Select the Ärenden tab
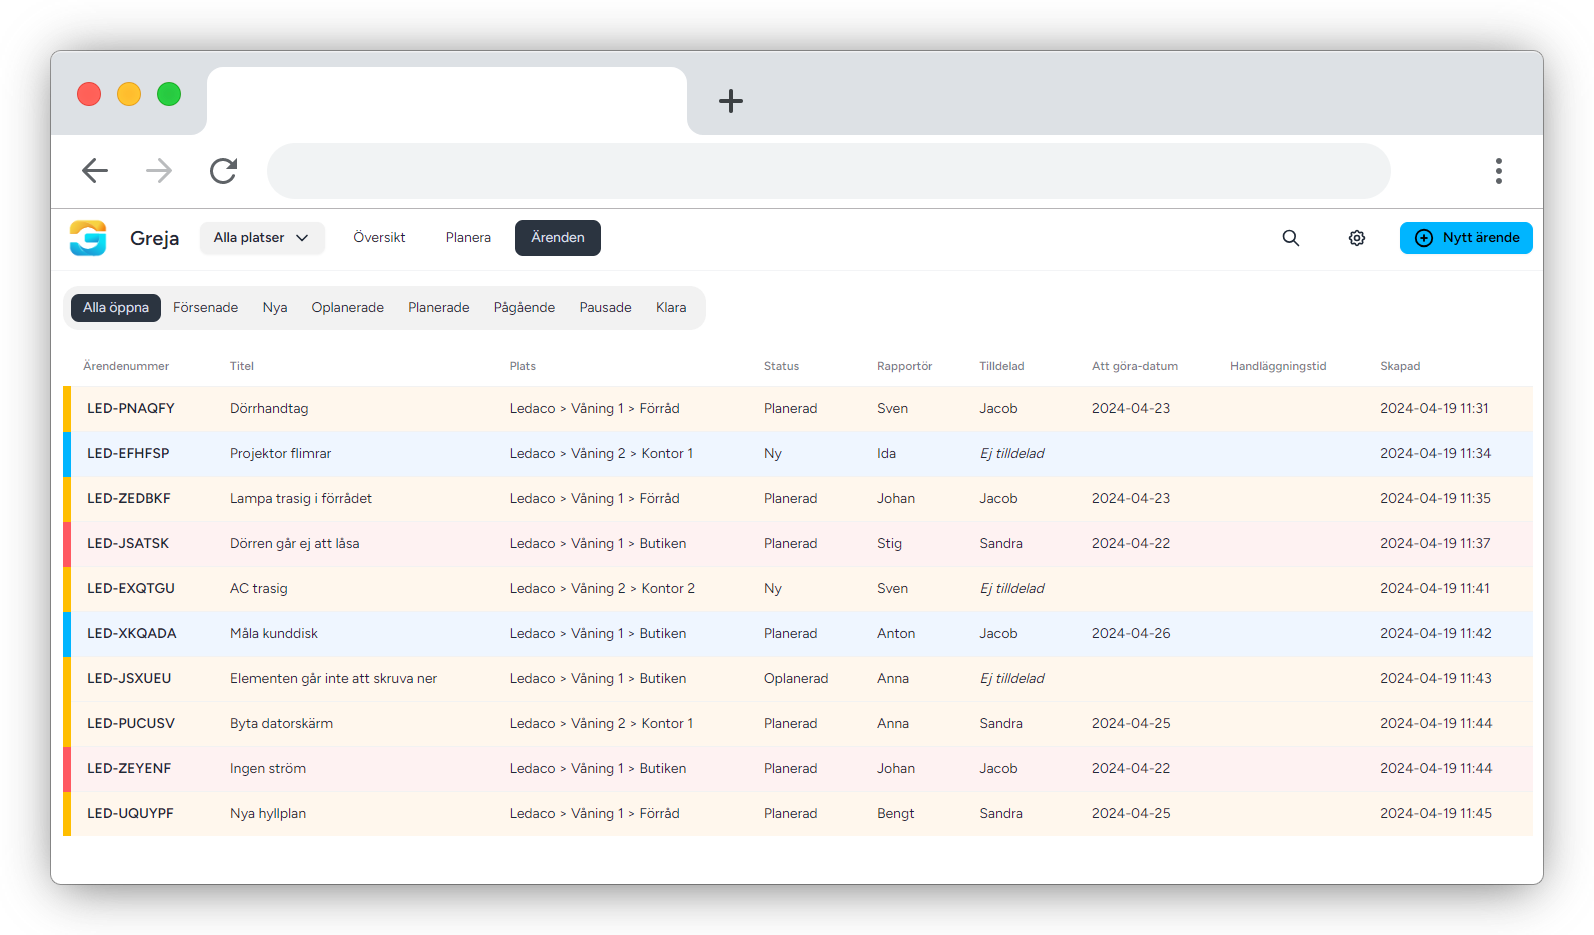The image size is (1594, 935). 558,238
